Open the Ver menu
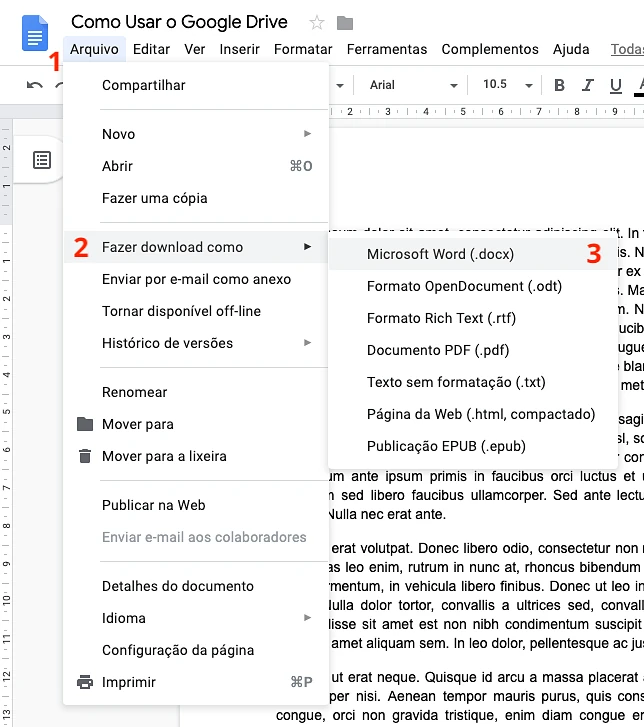The width and height of the screenshot is (644, 727). point(194,49)
